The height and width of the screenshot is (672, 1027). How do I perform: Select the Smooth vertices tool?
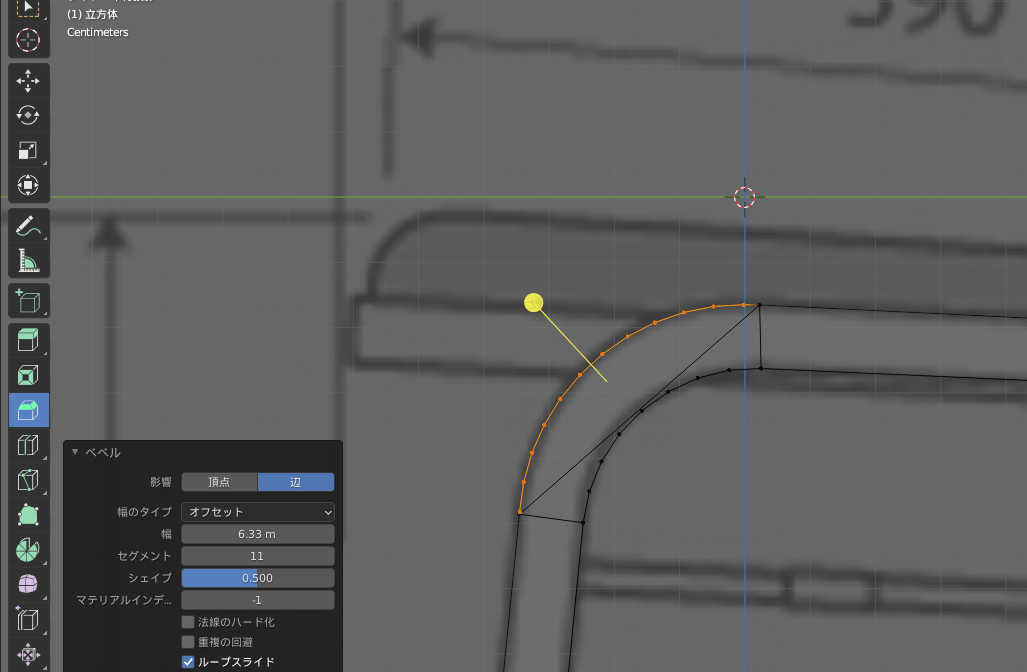tap(28, 584)
